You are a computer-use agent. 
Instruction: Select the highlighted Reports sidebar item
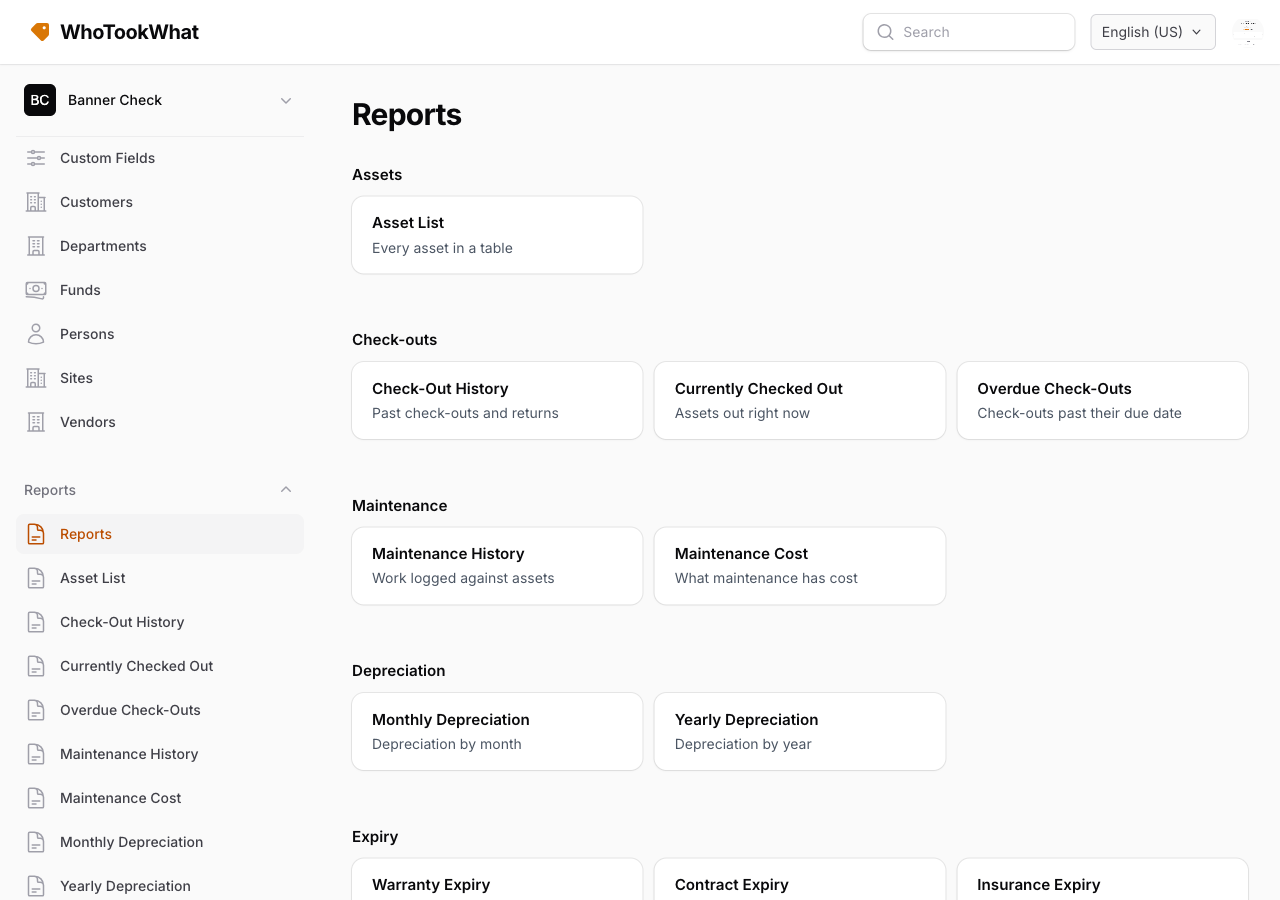[160, 534]
